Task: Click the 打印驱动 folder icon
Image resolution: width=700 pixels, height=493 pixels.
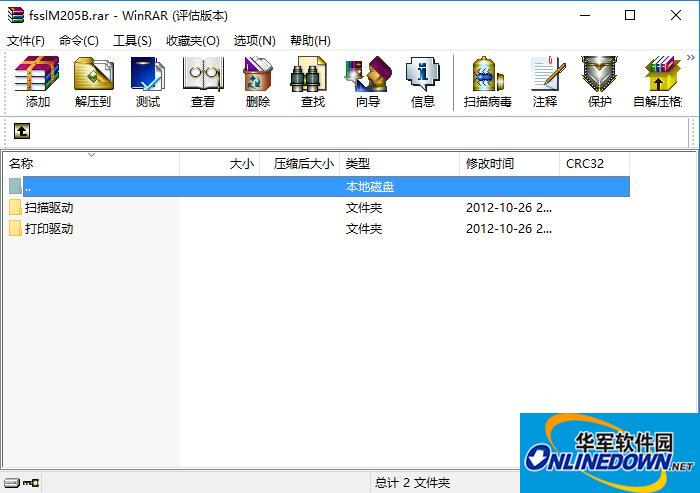Action: click(x=15, y=229)
